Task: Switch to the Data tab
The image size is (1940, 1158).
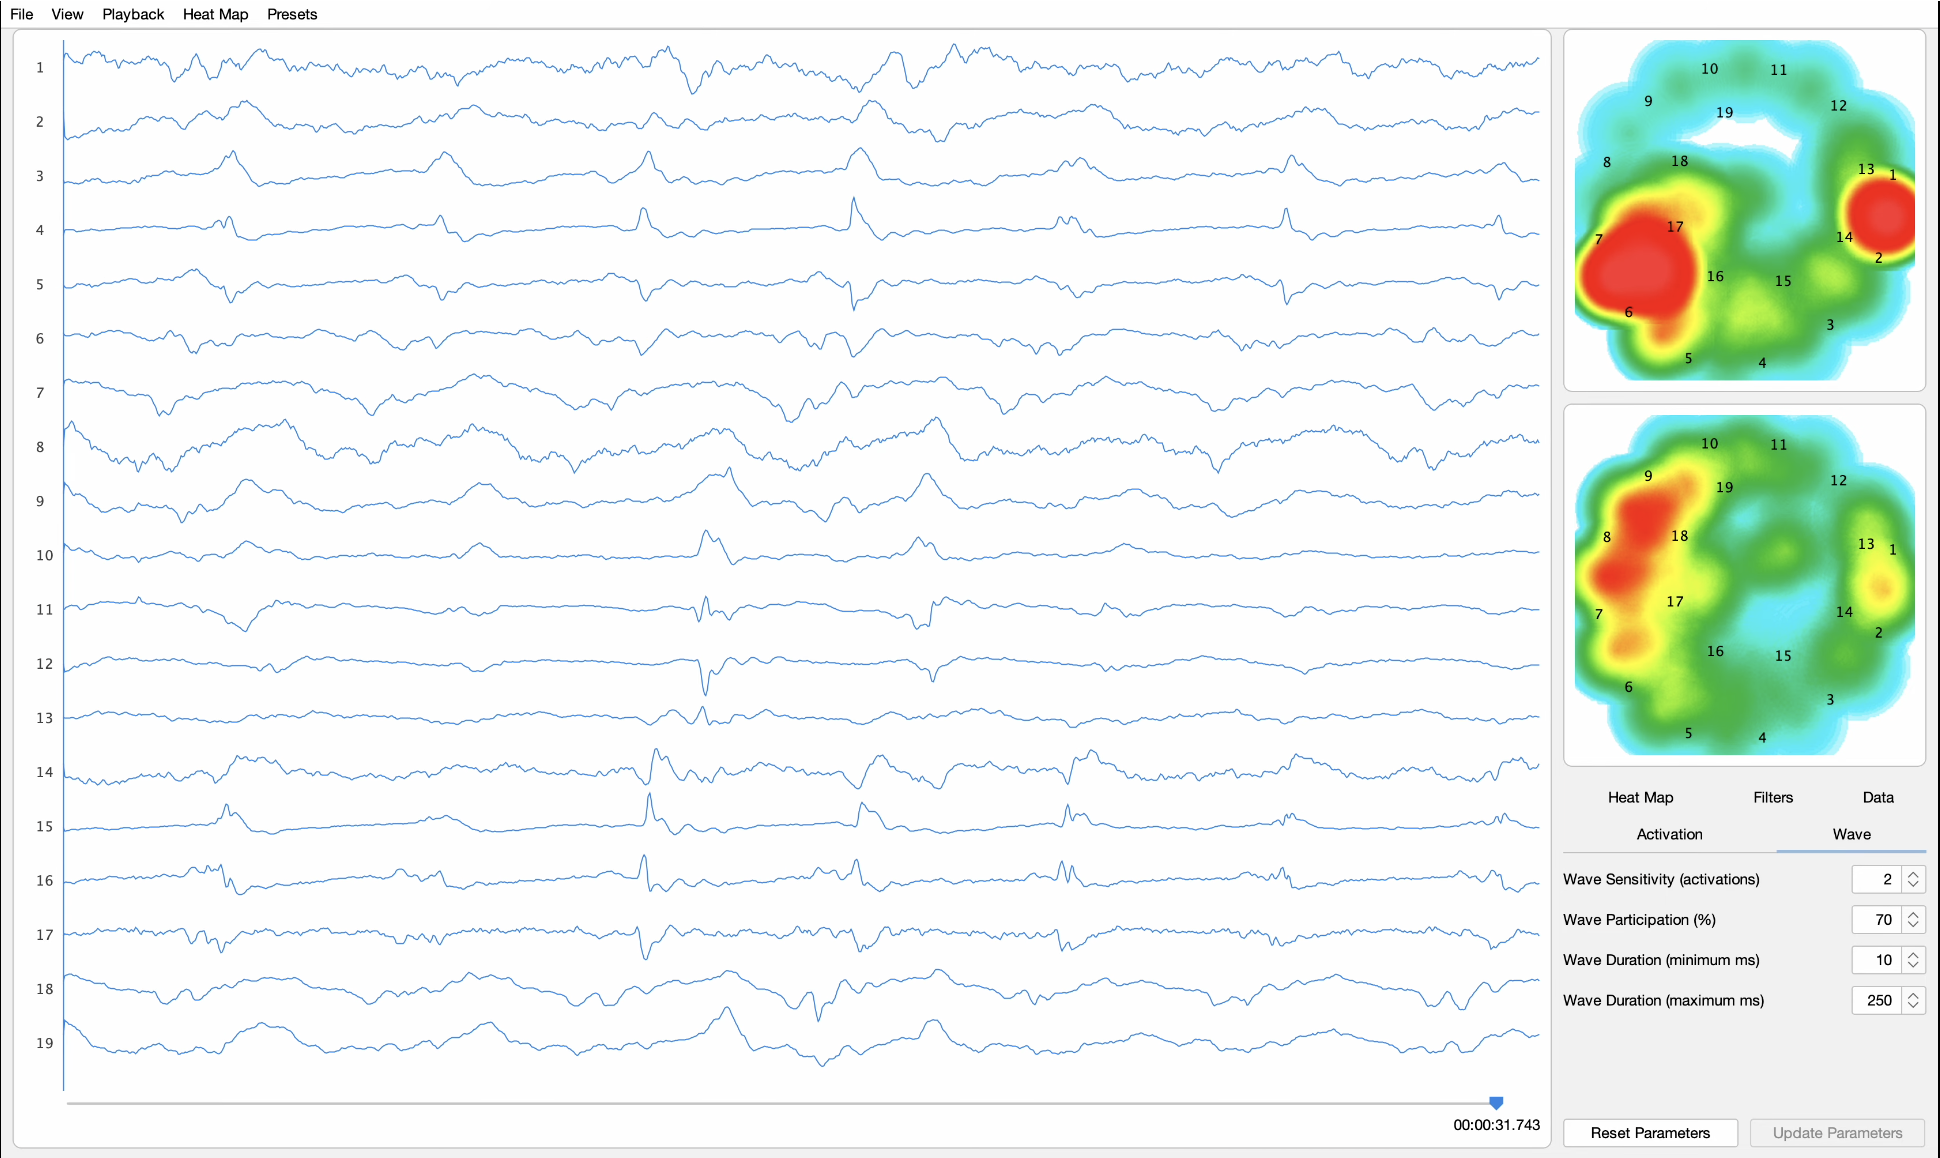Action: click(1877, 797)
